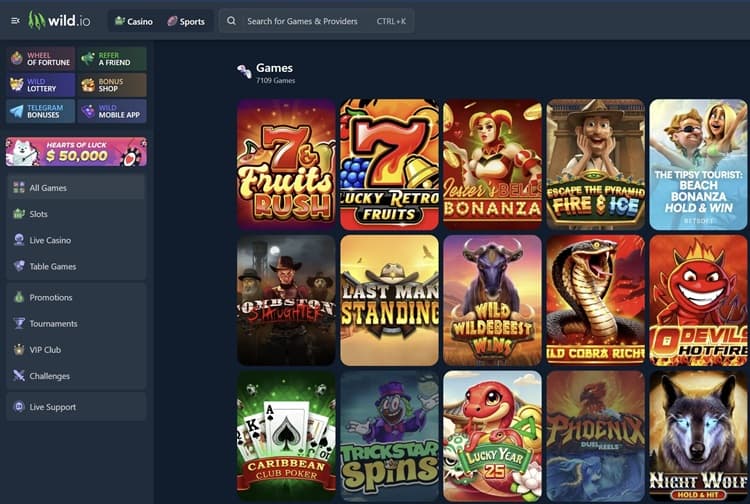Click the Live Casino dealer icon

pos(19,240)
